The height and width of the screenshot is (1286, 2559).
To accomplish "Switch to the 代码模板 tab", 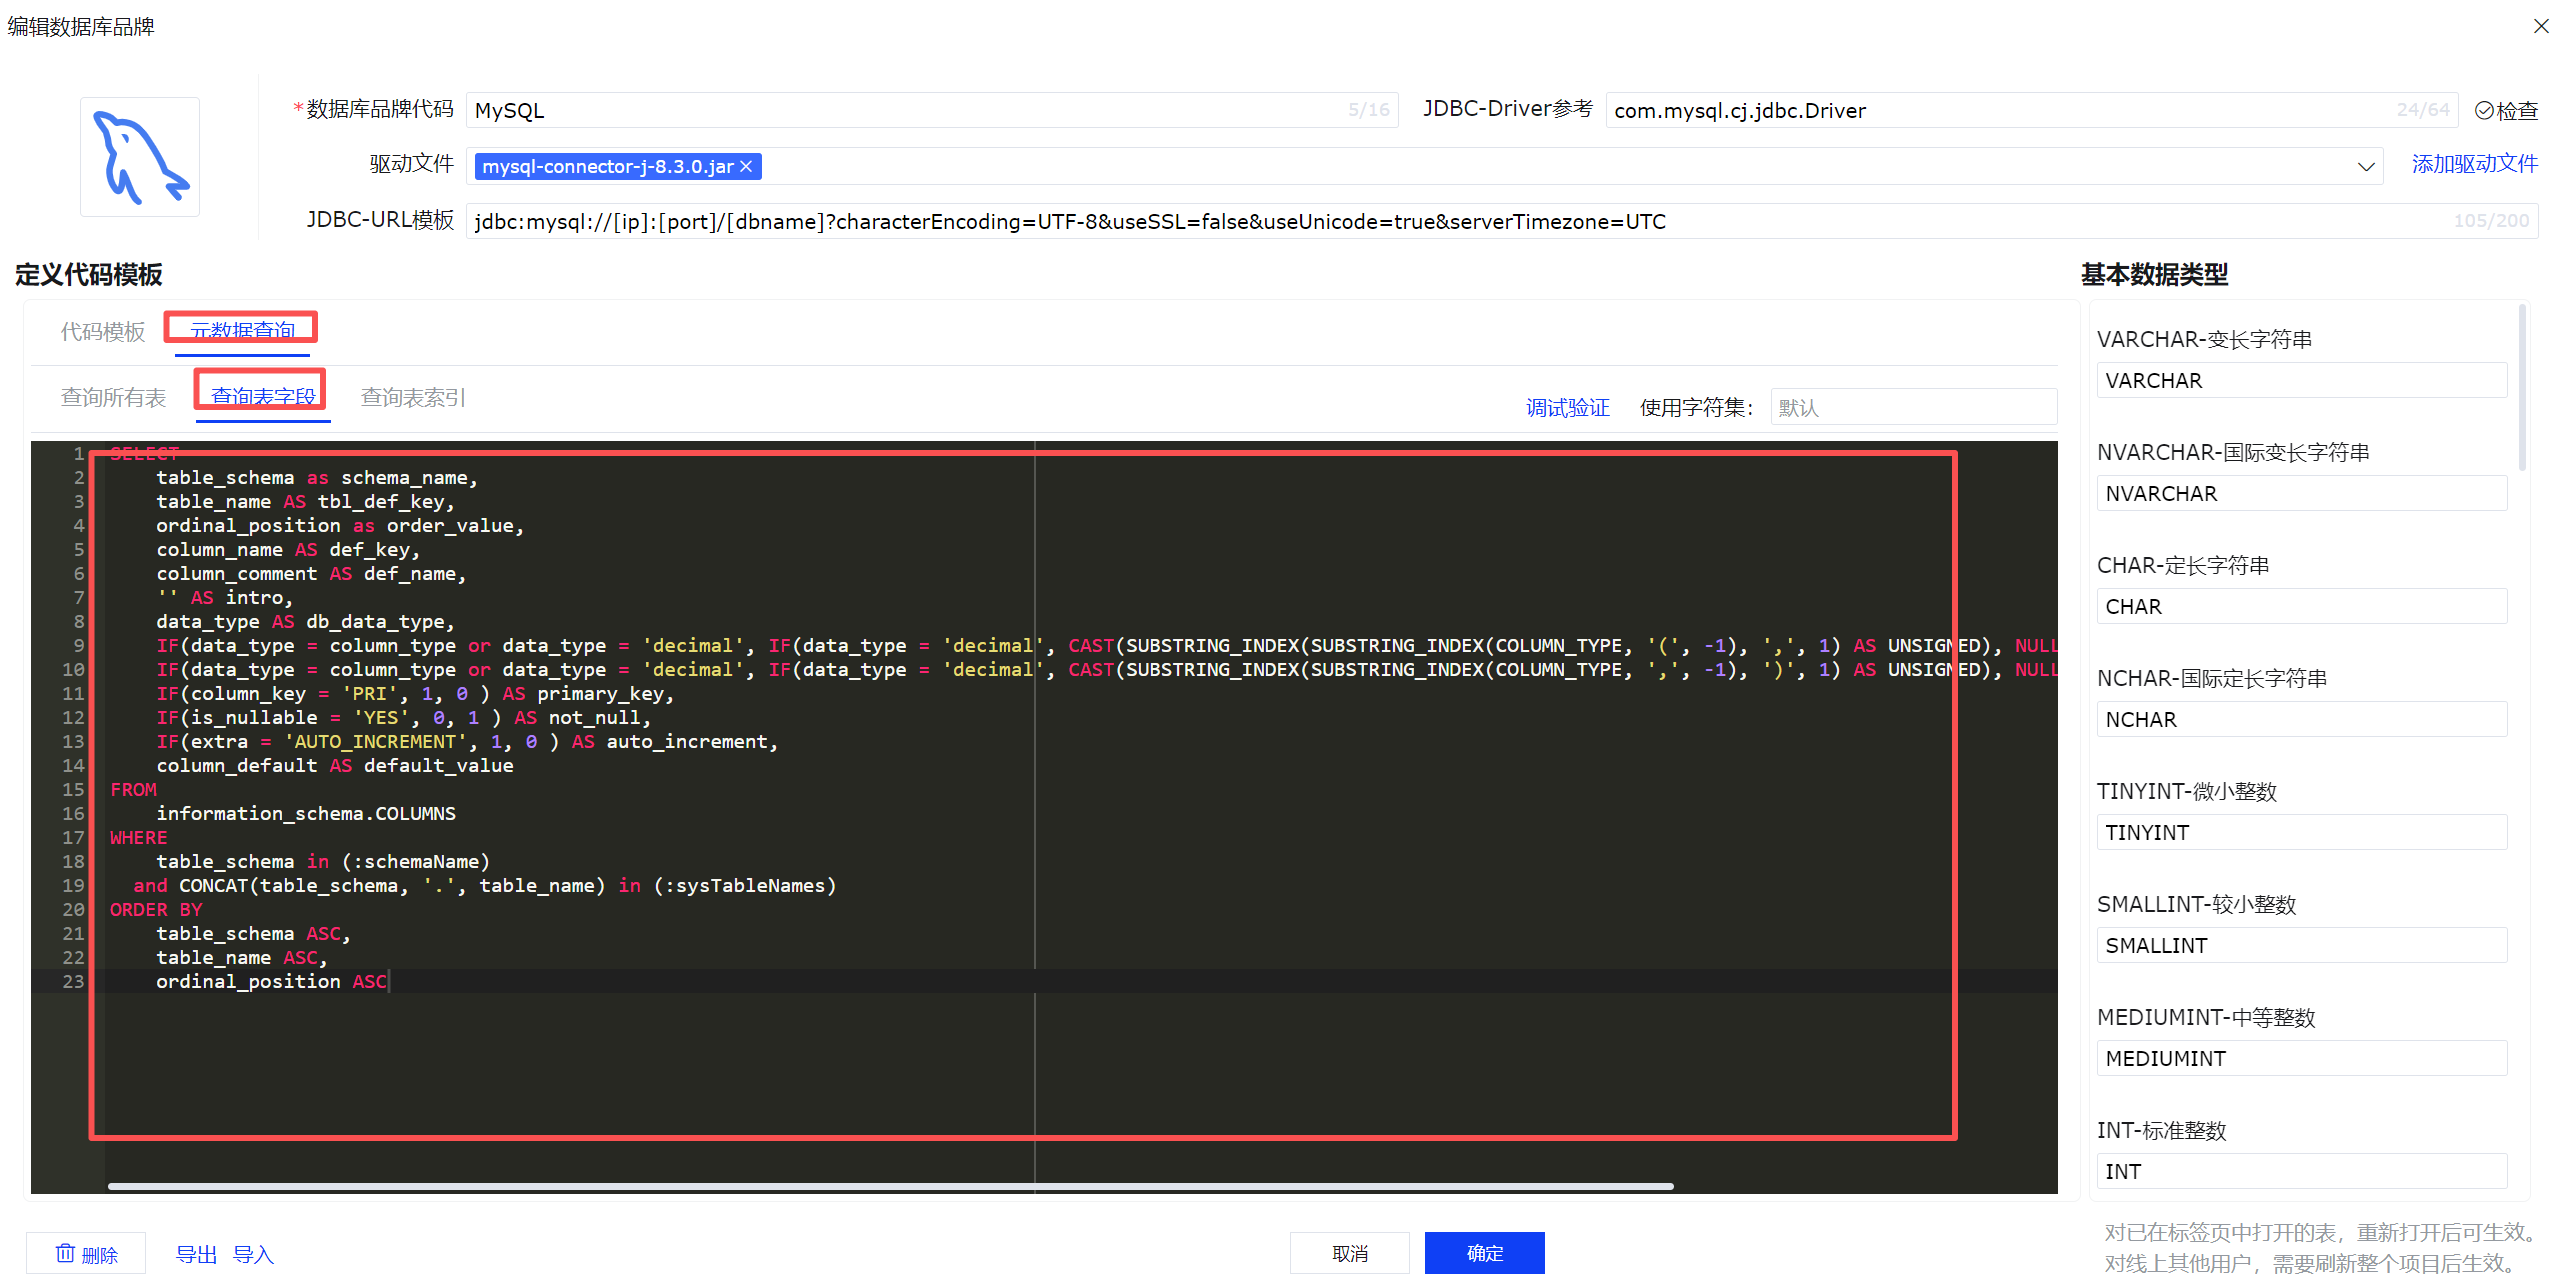I will coord(102,331).
